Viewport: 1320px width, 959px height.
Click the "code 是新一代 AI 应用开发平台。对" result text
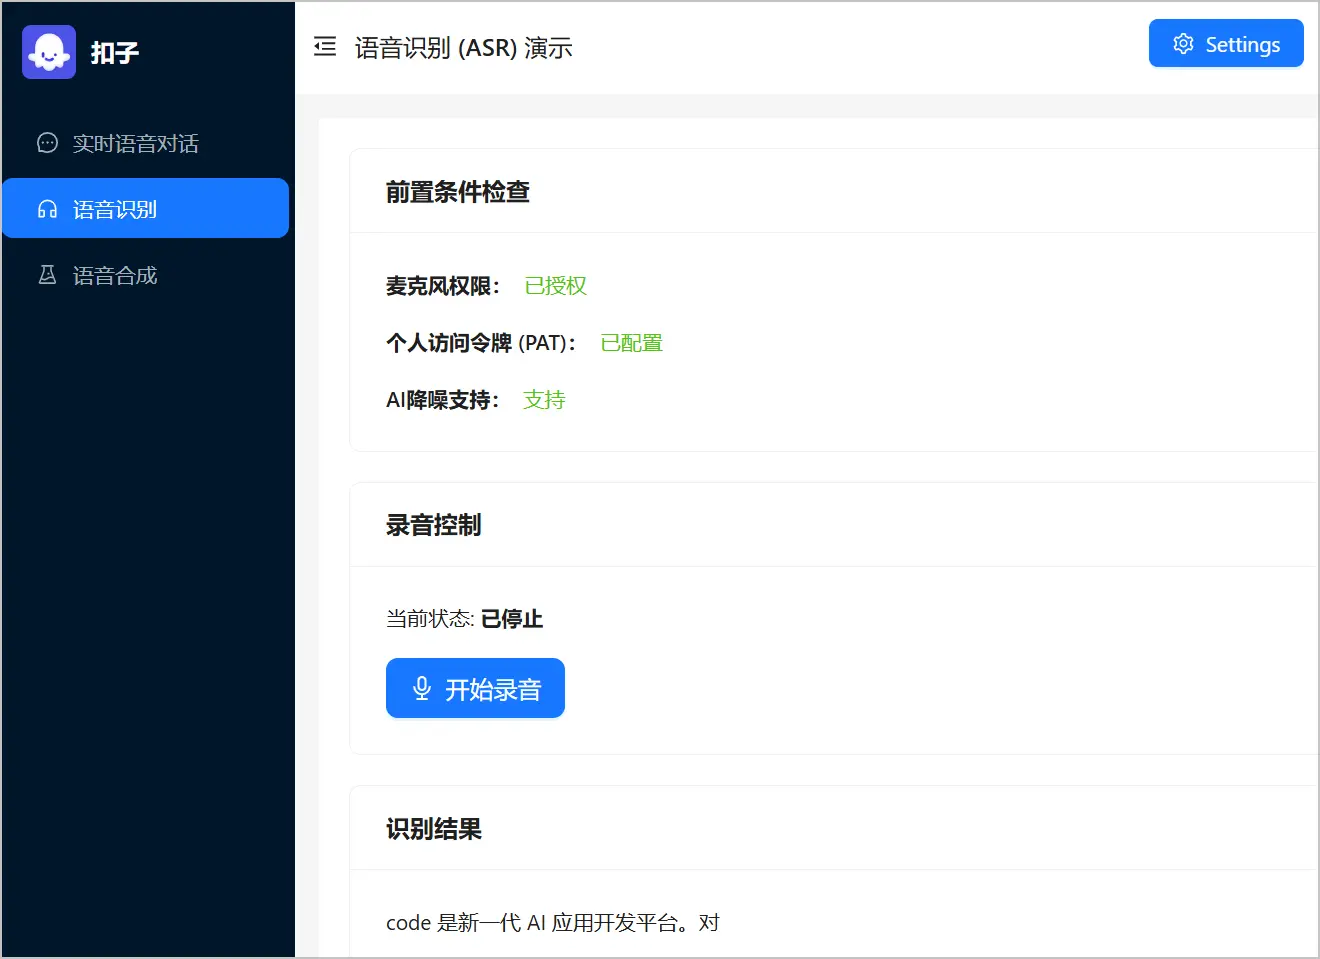[553, 923]
